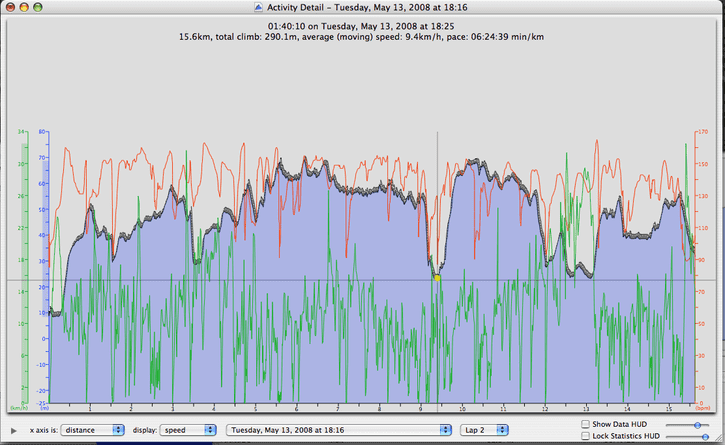Enable the Lock Statistics HUD checkbox
725x445 pixels.
585,436
